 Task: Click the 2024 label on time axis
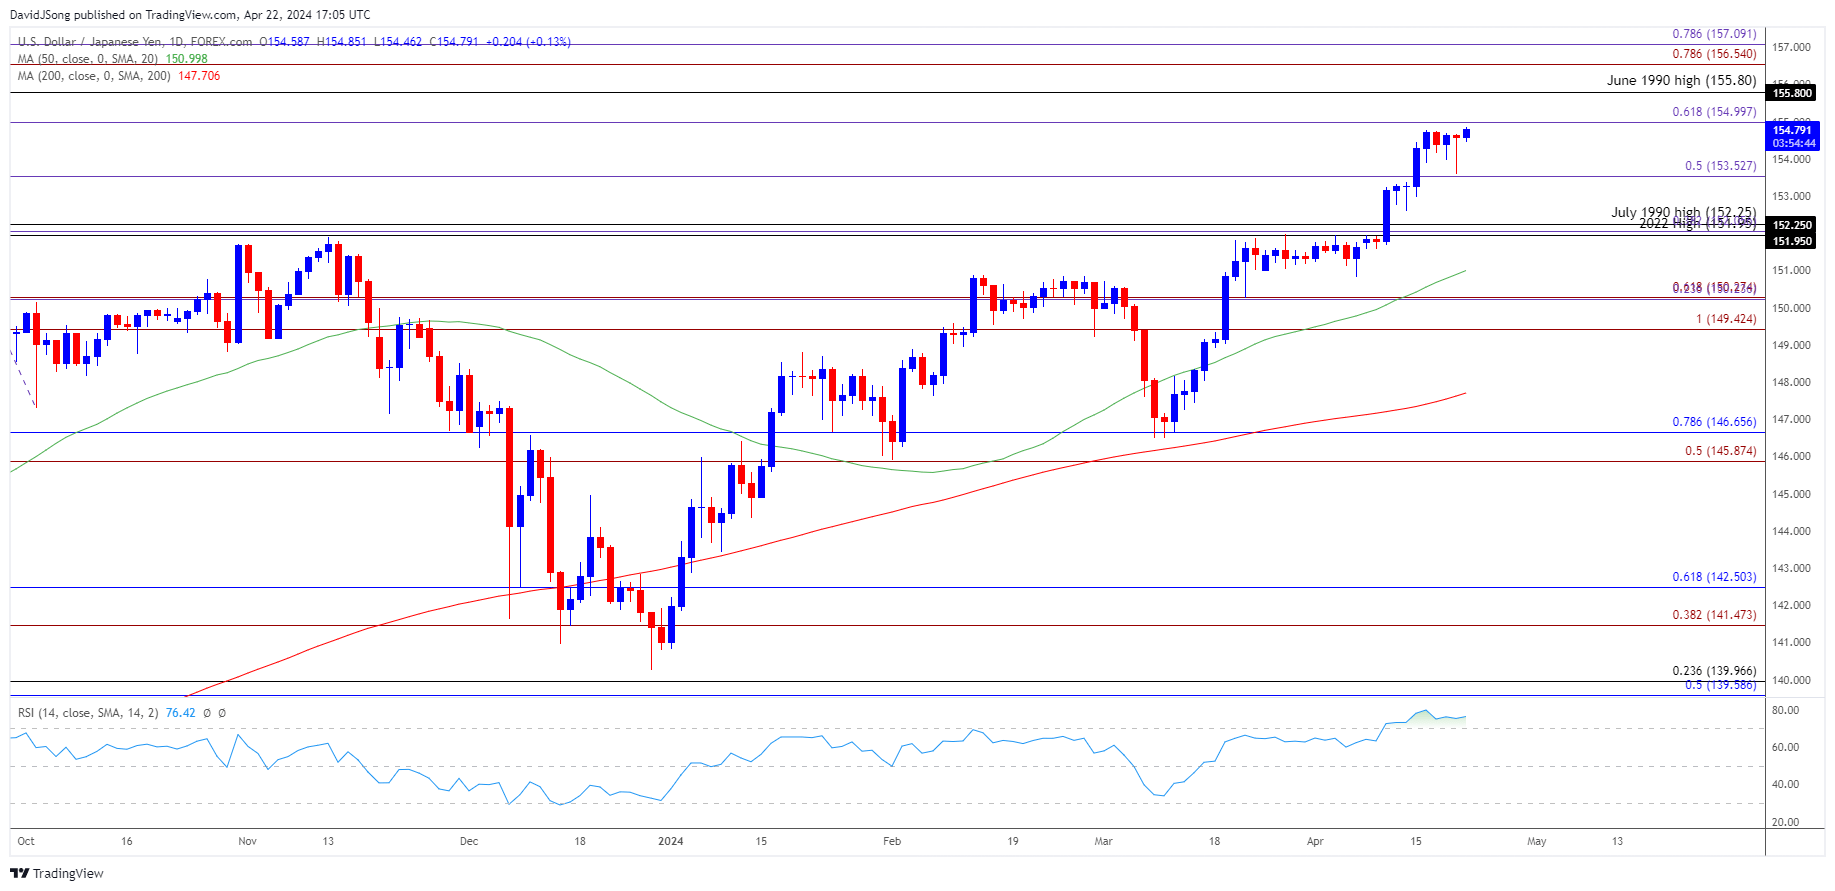(671, 841)
